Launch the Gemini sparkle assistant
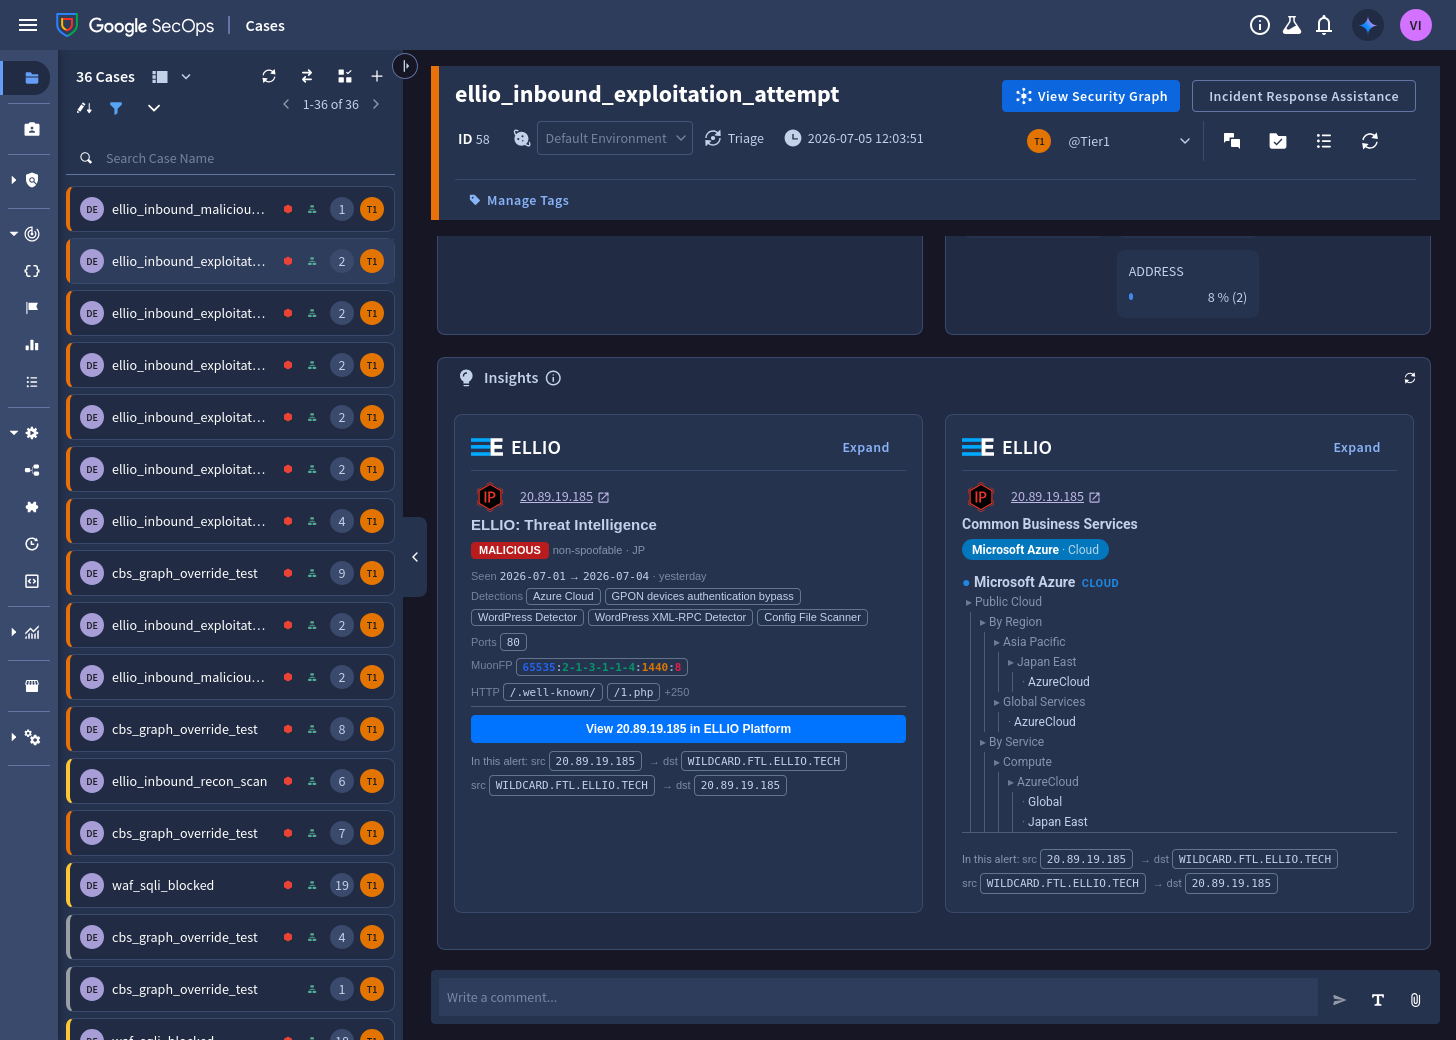Image resolution: width=1456 pixels, height=1040 pixels. (x=1368, y=25)
